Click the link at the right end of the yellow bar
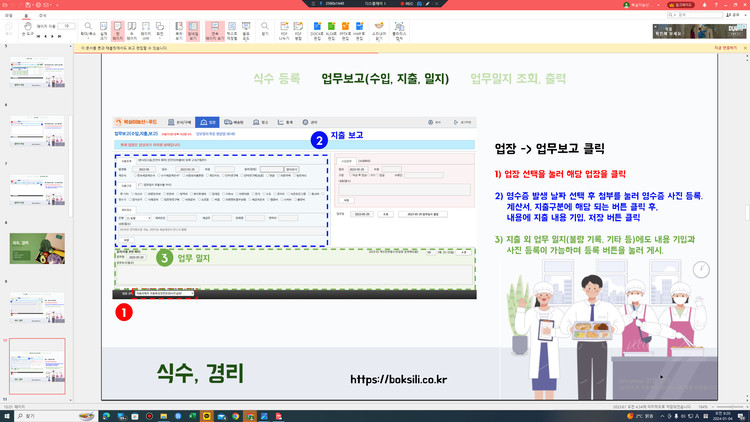The height and width of the screenshot is (422, 750). tap(725, 48)
